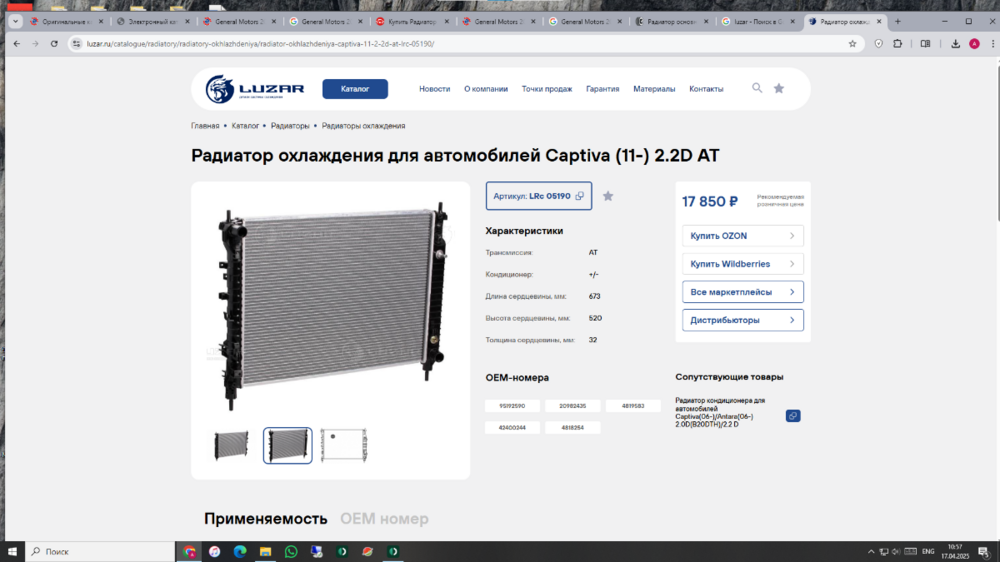
Task: Switch to luzar - Поиск browser tab
Action: [757, 21]
